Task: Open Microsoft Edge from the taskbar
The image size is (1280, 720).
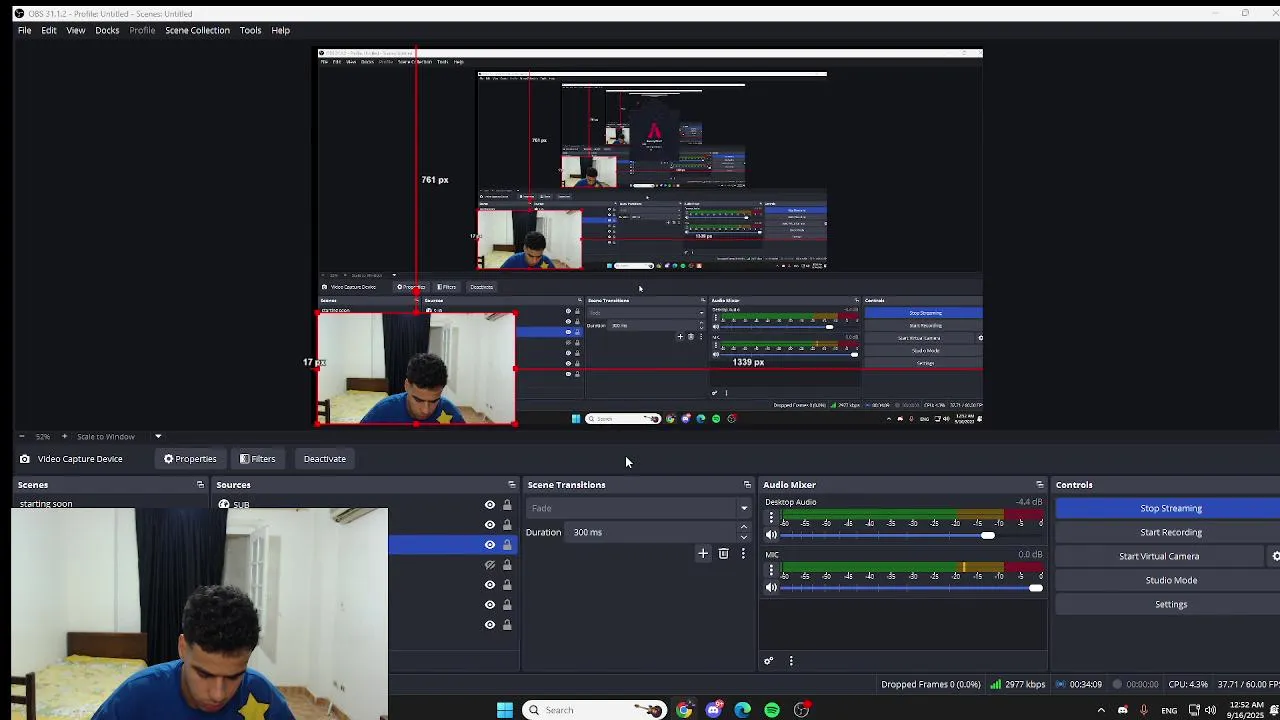Action: [x=742, y=710]
